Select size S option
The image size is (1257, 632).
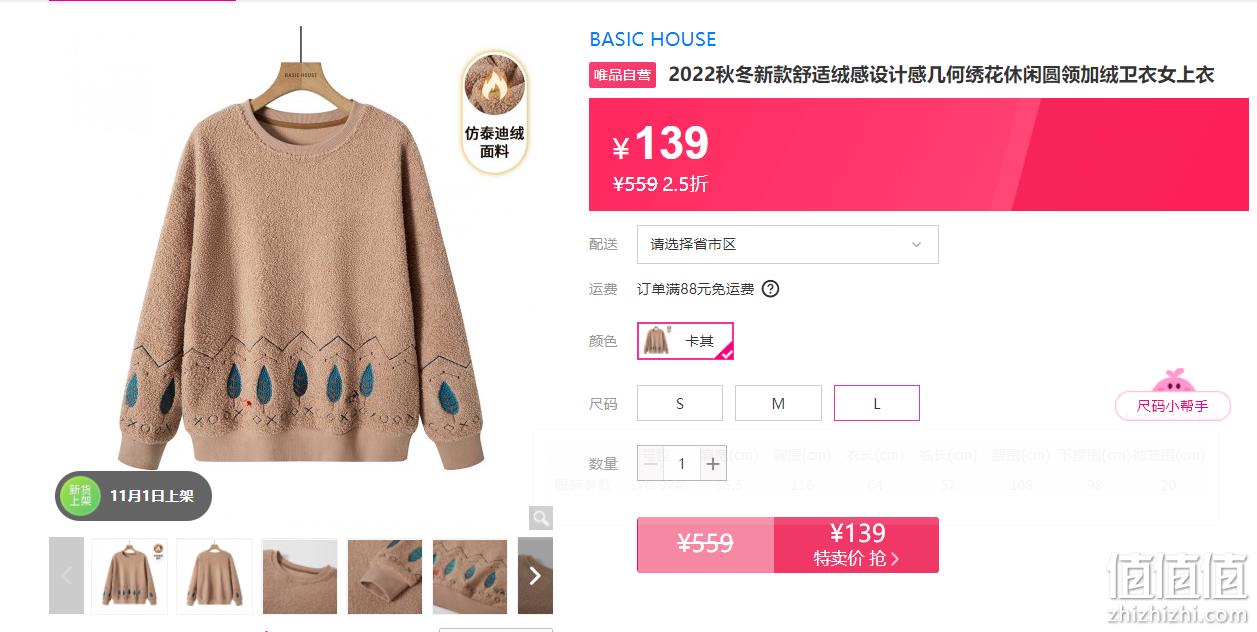[x=680, y=403]
